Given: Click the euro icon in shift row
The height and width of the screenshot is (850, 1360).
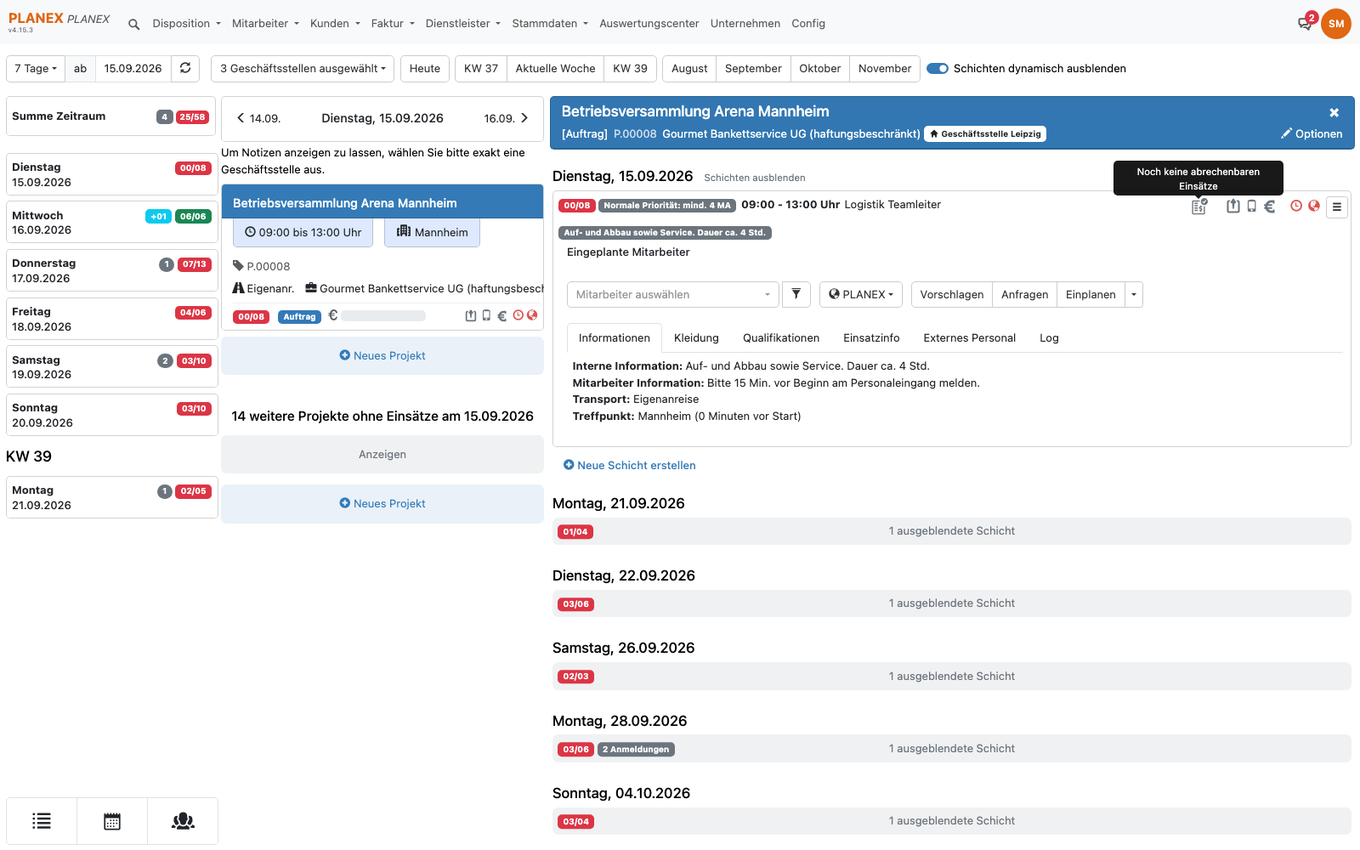Looking at the screenshot, I should pos(1270,206).
